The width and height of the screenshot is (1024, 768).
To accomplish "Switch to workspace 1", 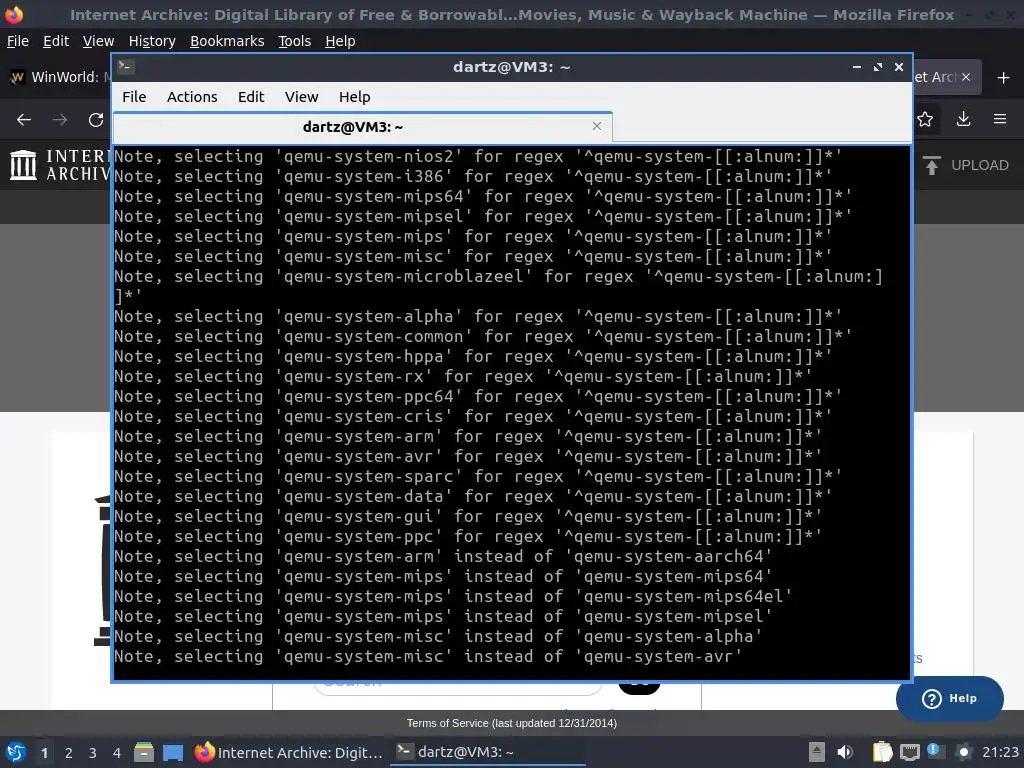I will pyautogui.click(x=44, y=753).
